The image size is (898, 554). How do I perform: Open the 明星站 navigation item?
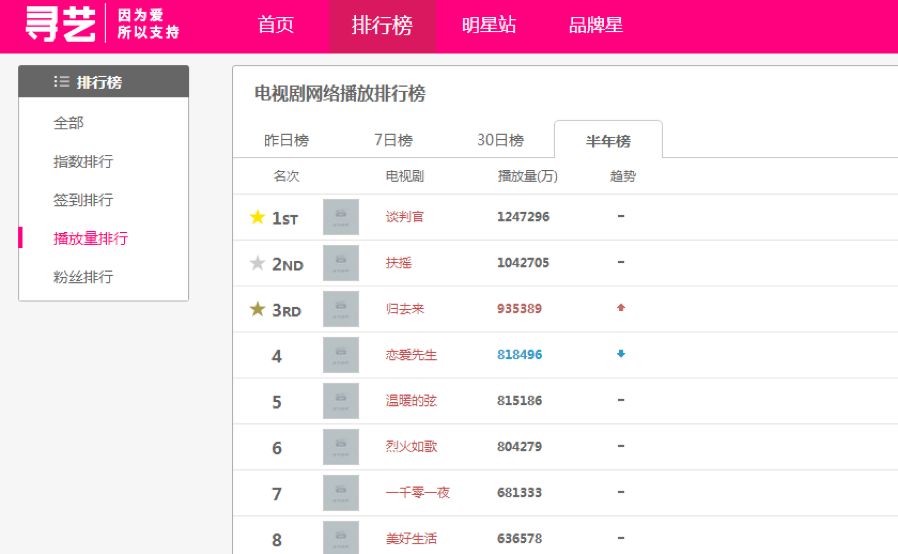489,25
